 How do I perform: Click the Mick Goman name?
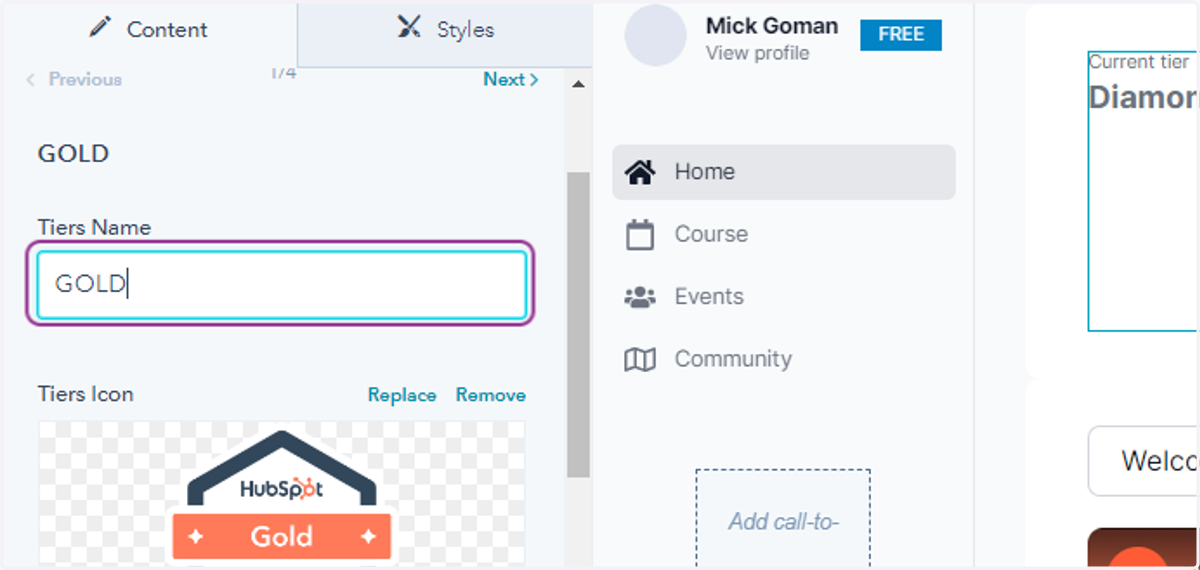click(x=771, y=26)
